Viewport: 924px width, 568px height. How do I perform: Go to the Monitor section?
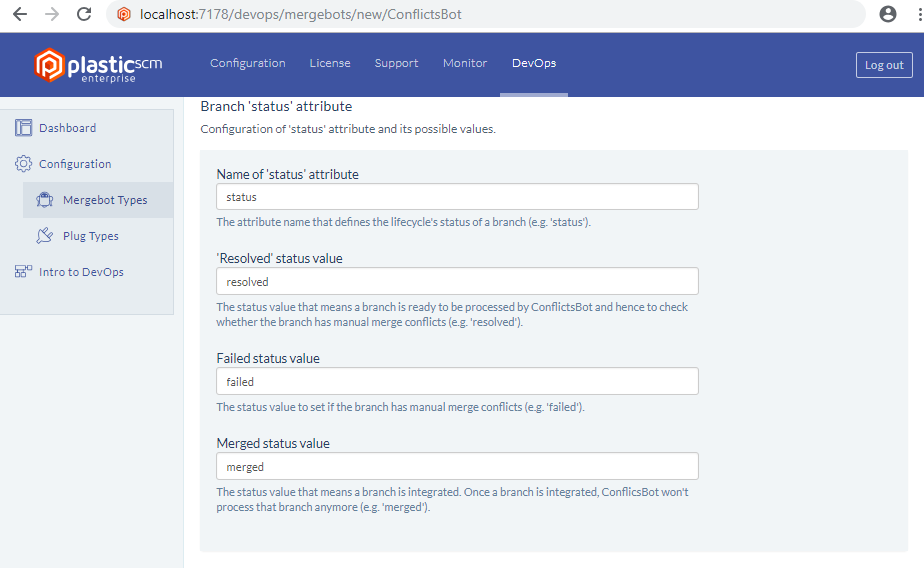coord(465,63)
